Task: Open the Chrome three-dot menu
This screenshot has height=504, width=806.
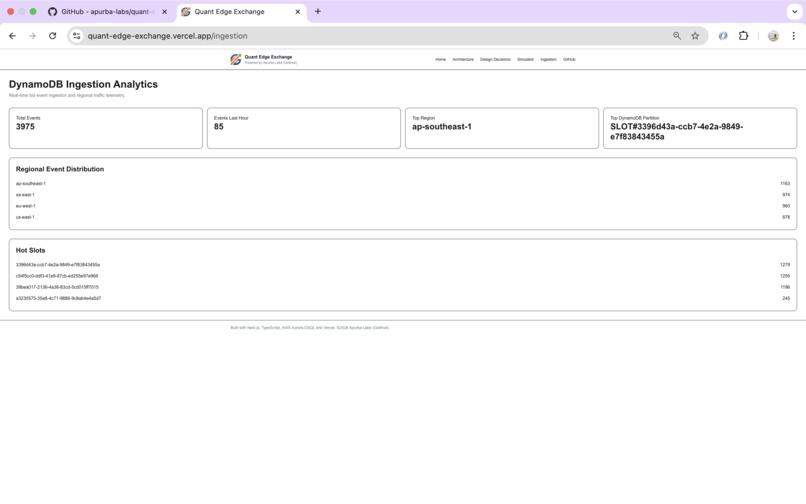Action: tap(794, 36)
